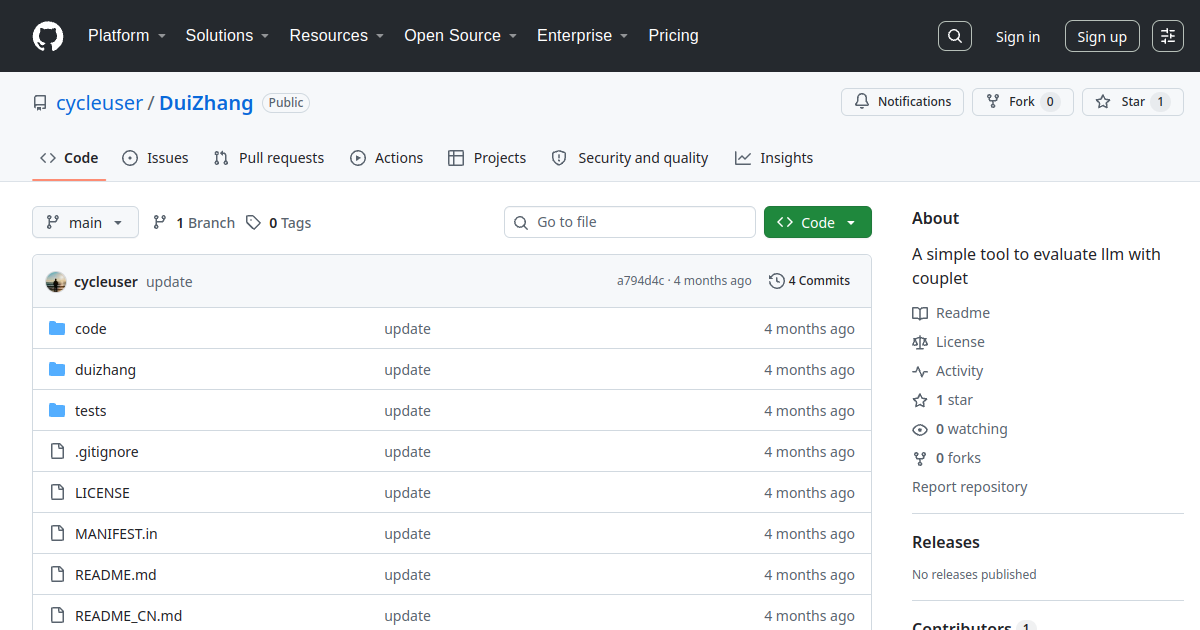Image resolution: width=1200 pixels, height=630 pixels.
Task: Click the cycleuser avatar image
Action: coord(56,282)
